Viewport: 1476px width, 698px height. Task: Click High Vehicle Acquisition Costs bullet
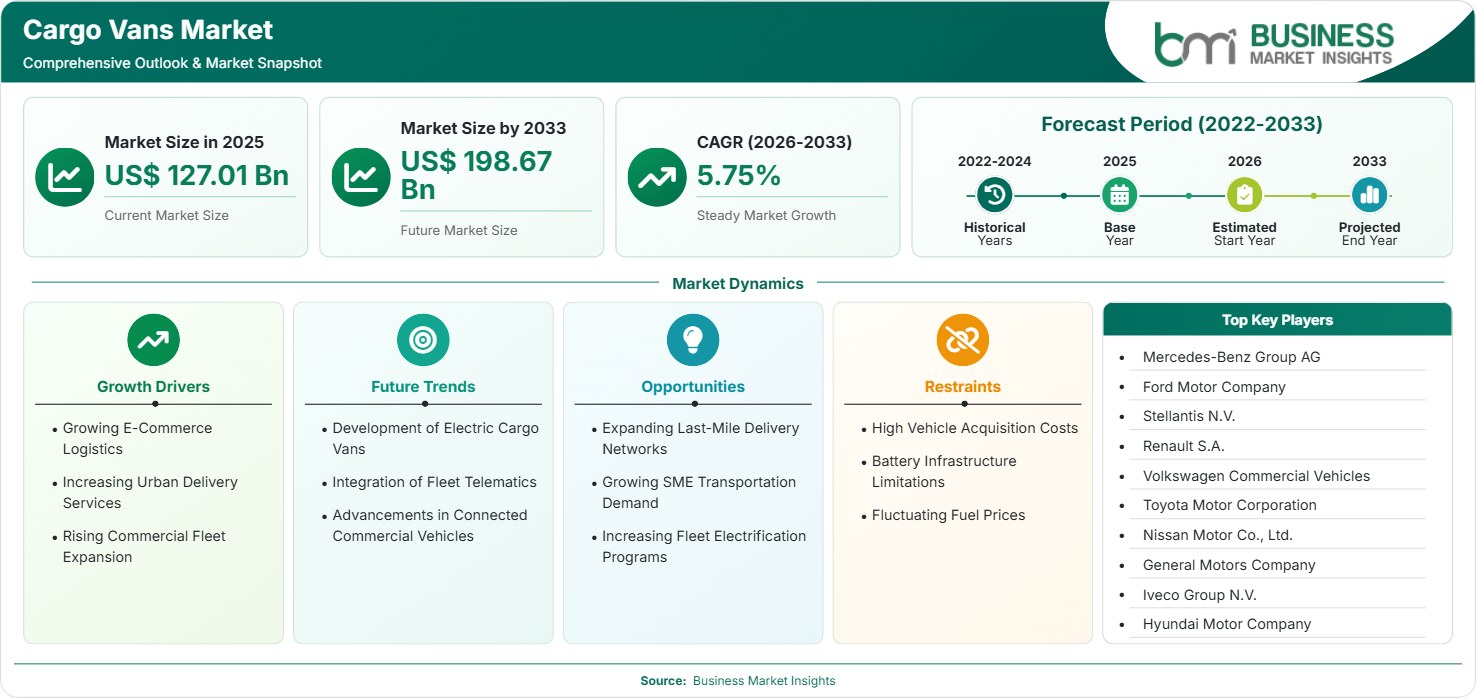(975, 428)
